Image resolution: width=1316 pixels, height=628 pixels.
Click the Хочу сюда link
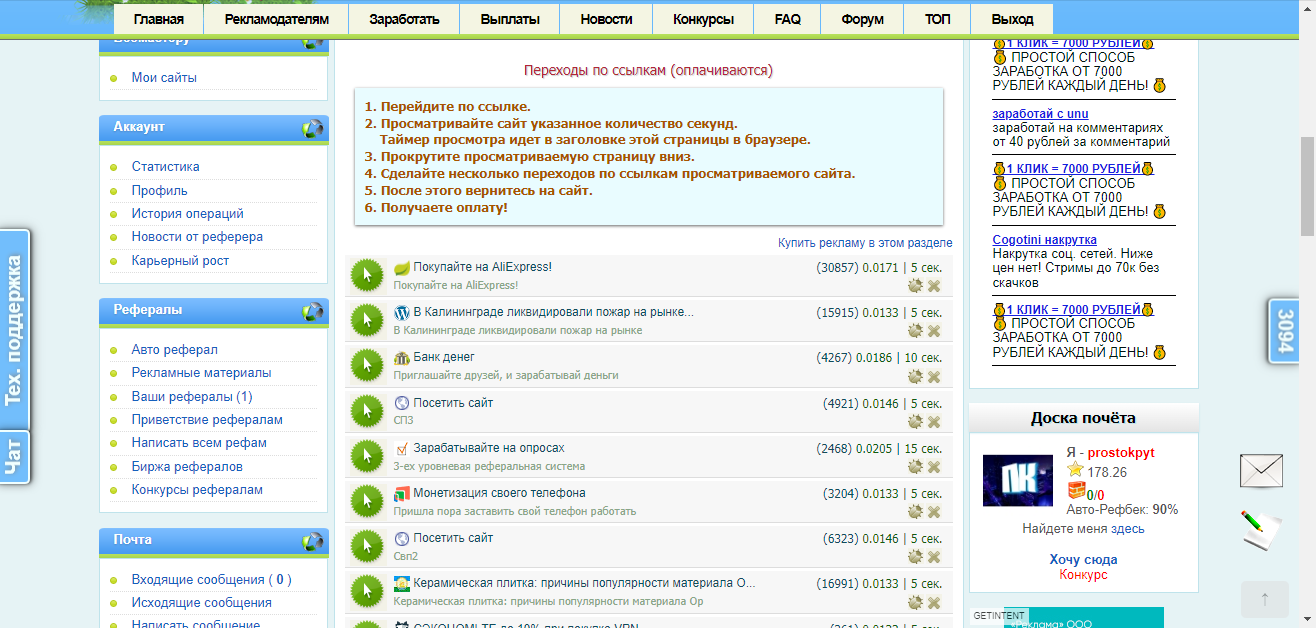pos(1083,559)
